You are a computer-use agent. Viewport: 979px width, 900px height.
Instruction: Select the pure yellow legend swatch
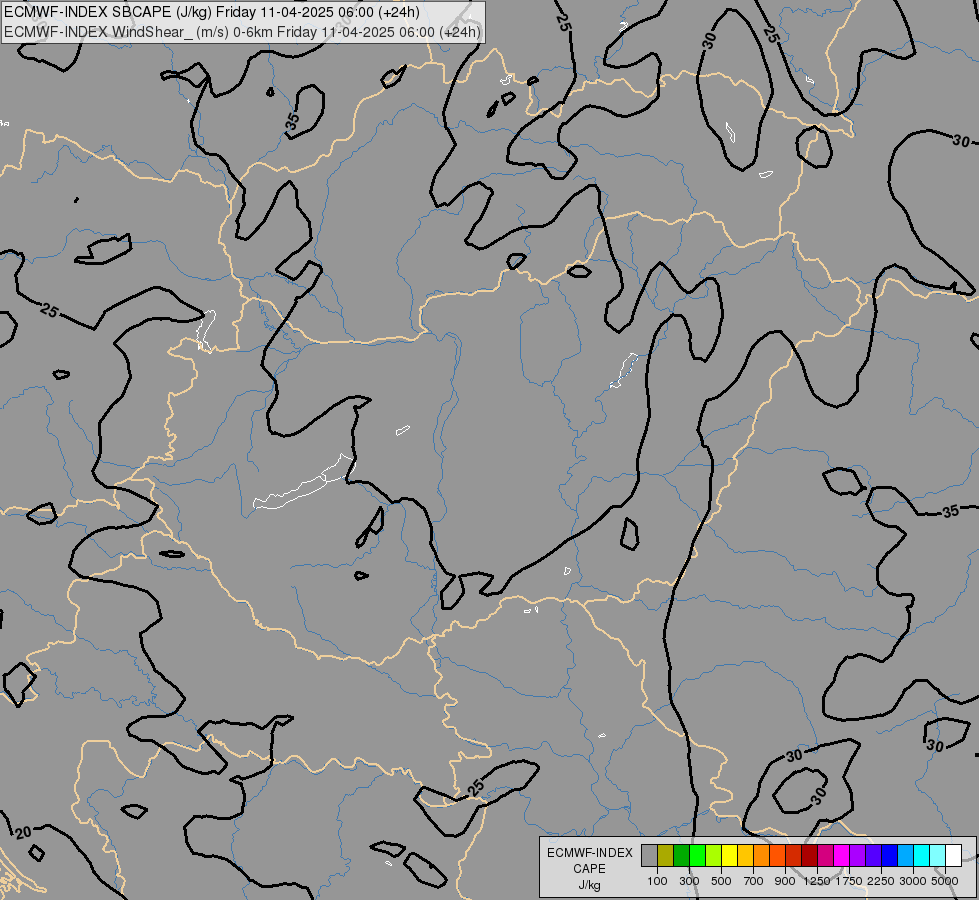click(x=729, y=855)
